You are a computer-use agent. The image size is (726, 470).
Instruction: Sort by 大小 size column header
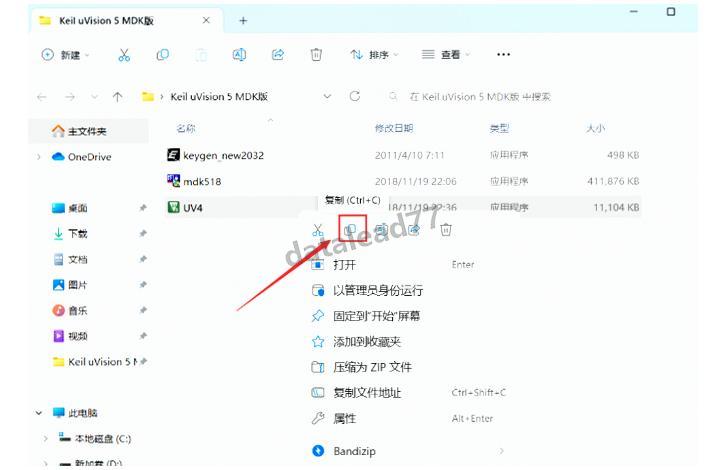pyautogui.click(x=595, y=128)
